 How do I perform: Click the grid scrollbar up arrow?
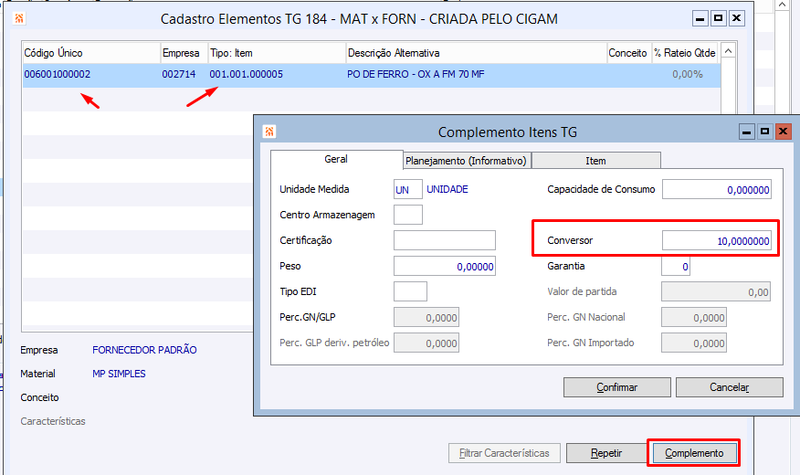click(x=728, y=51)
